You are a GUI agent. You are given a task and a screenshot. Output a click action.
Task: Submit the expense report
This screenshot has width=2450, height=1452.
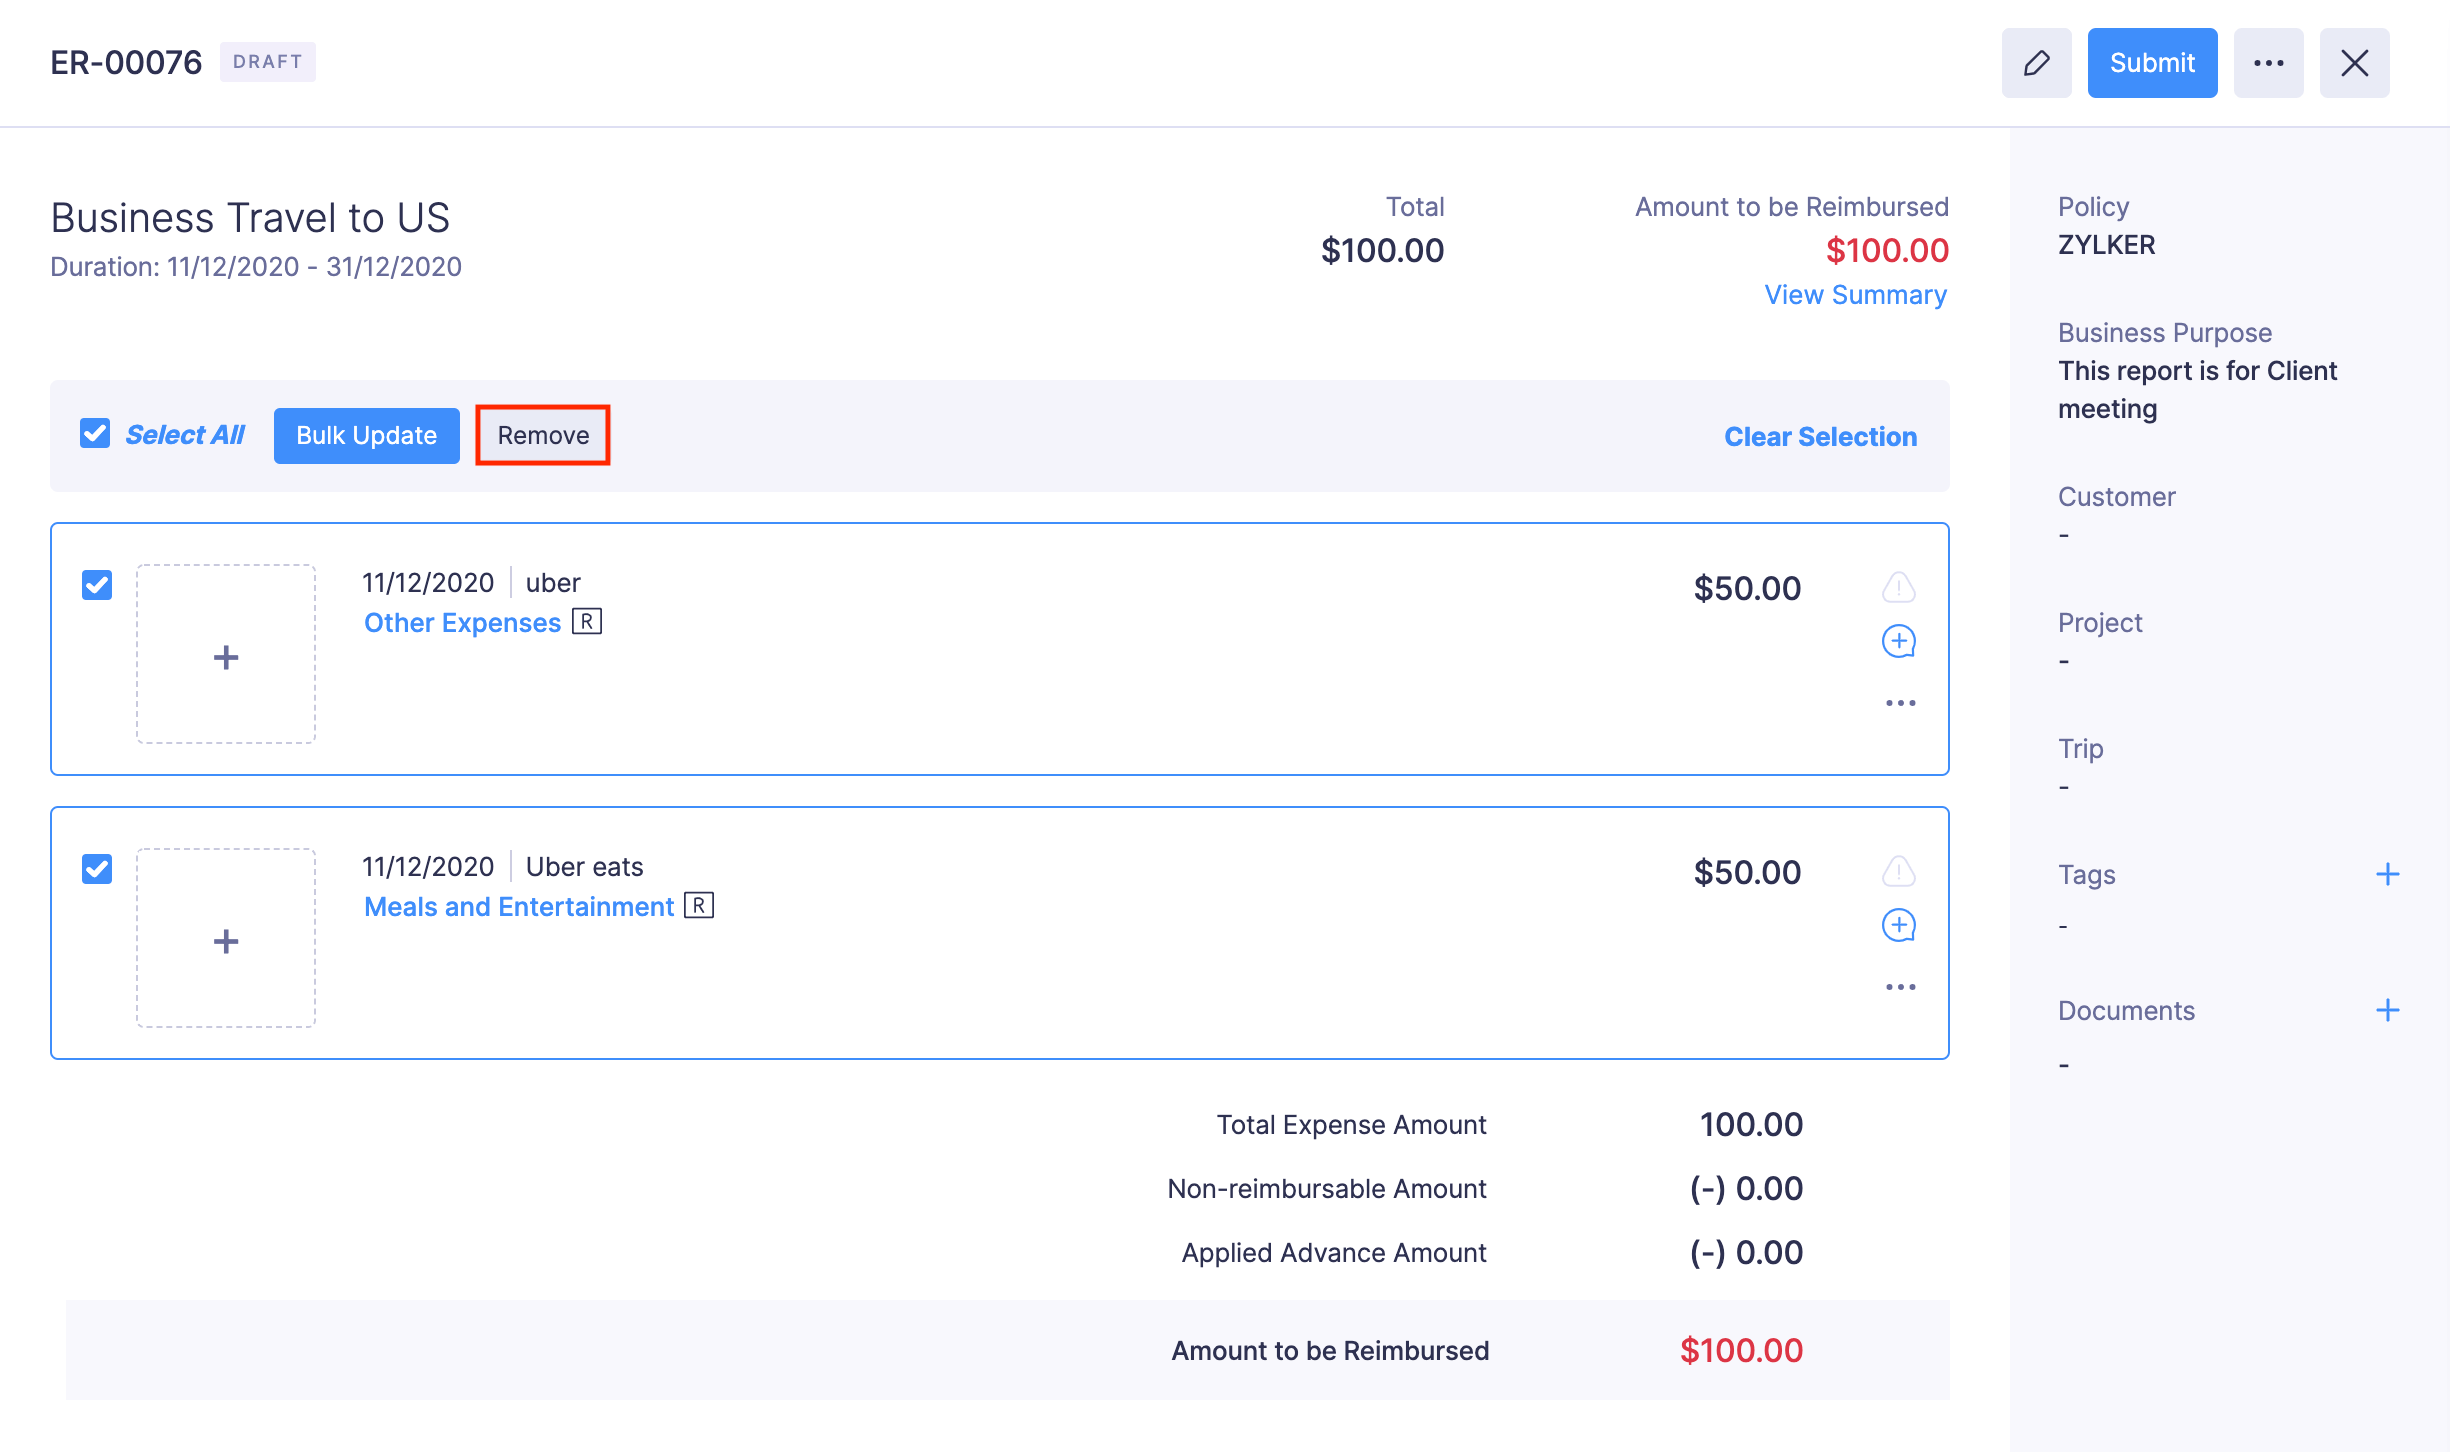(2151, 62)
